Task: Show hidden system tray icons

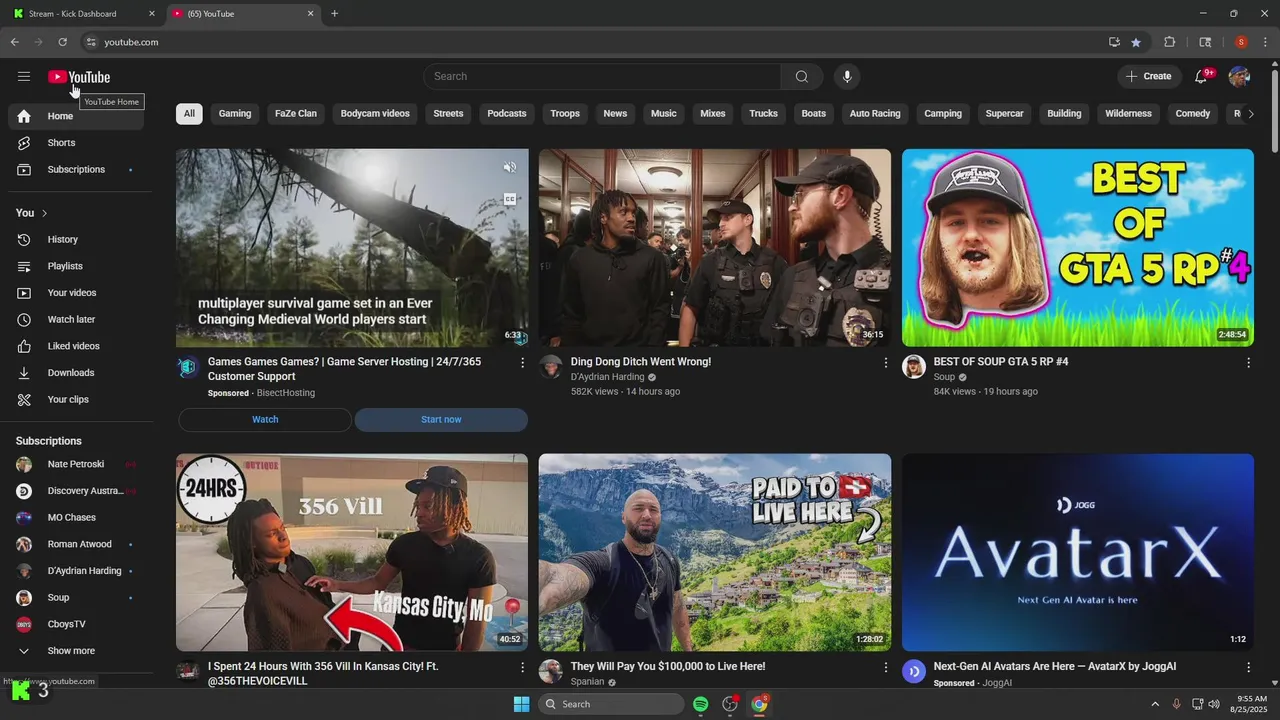Action: point(1155,704)
